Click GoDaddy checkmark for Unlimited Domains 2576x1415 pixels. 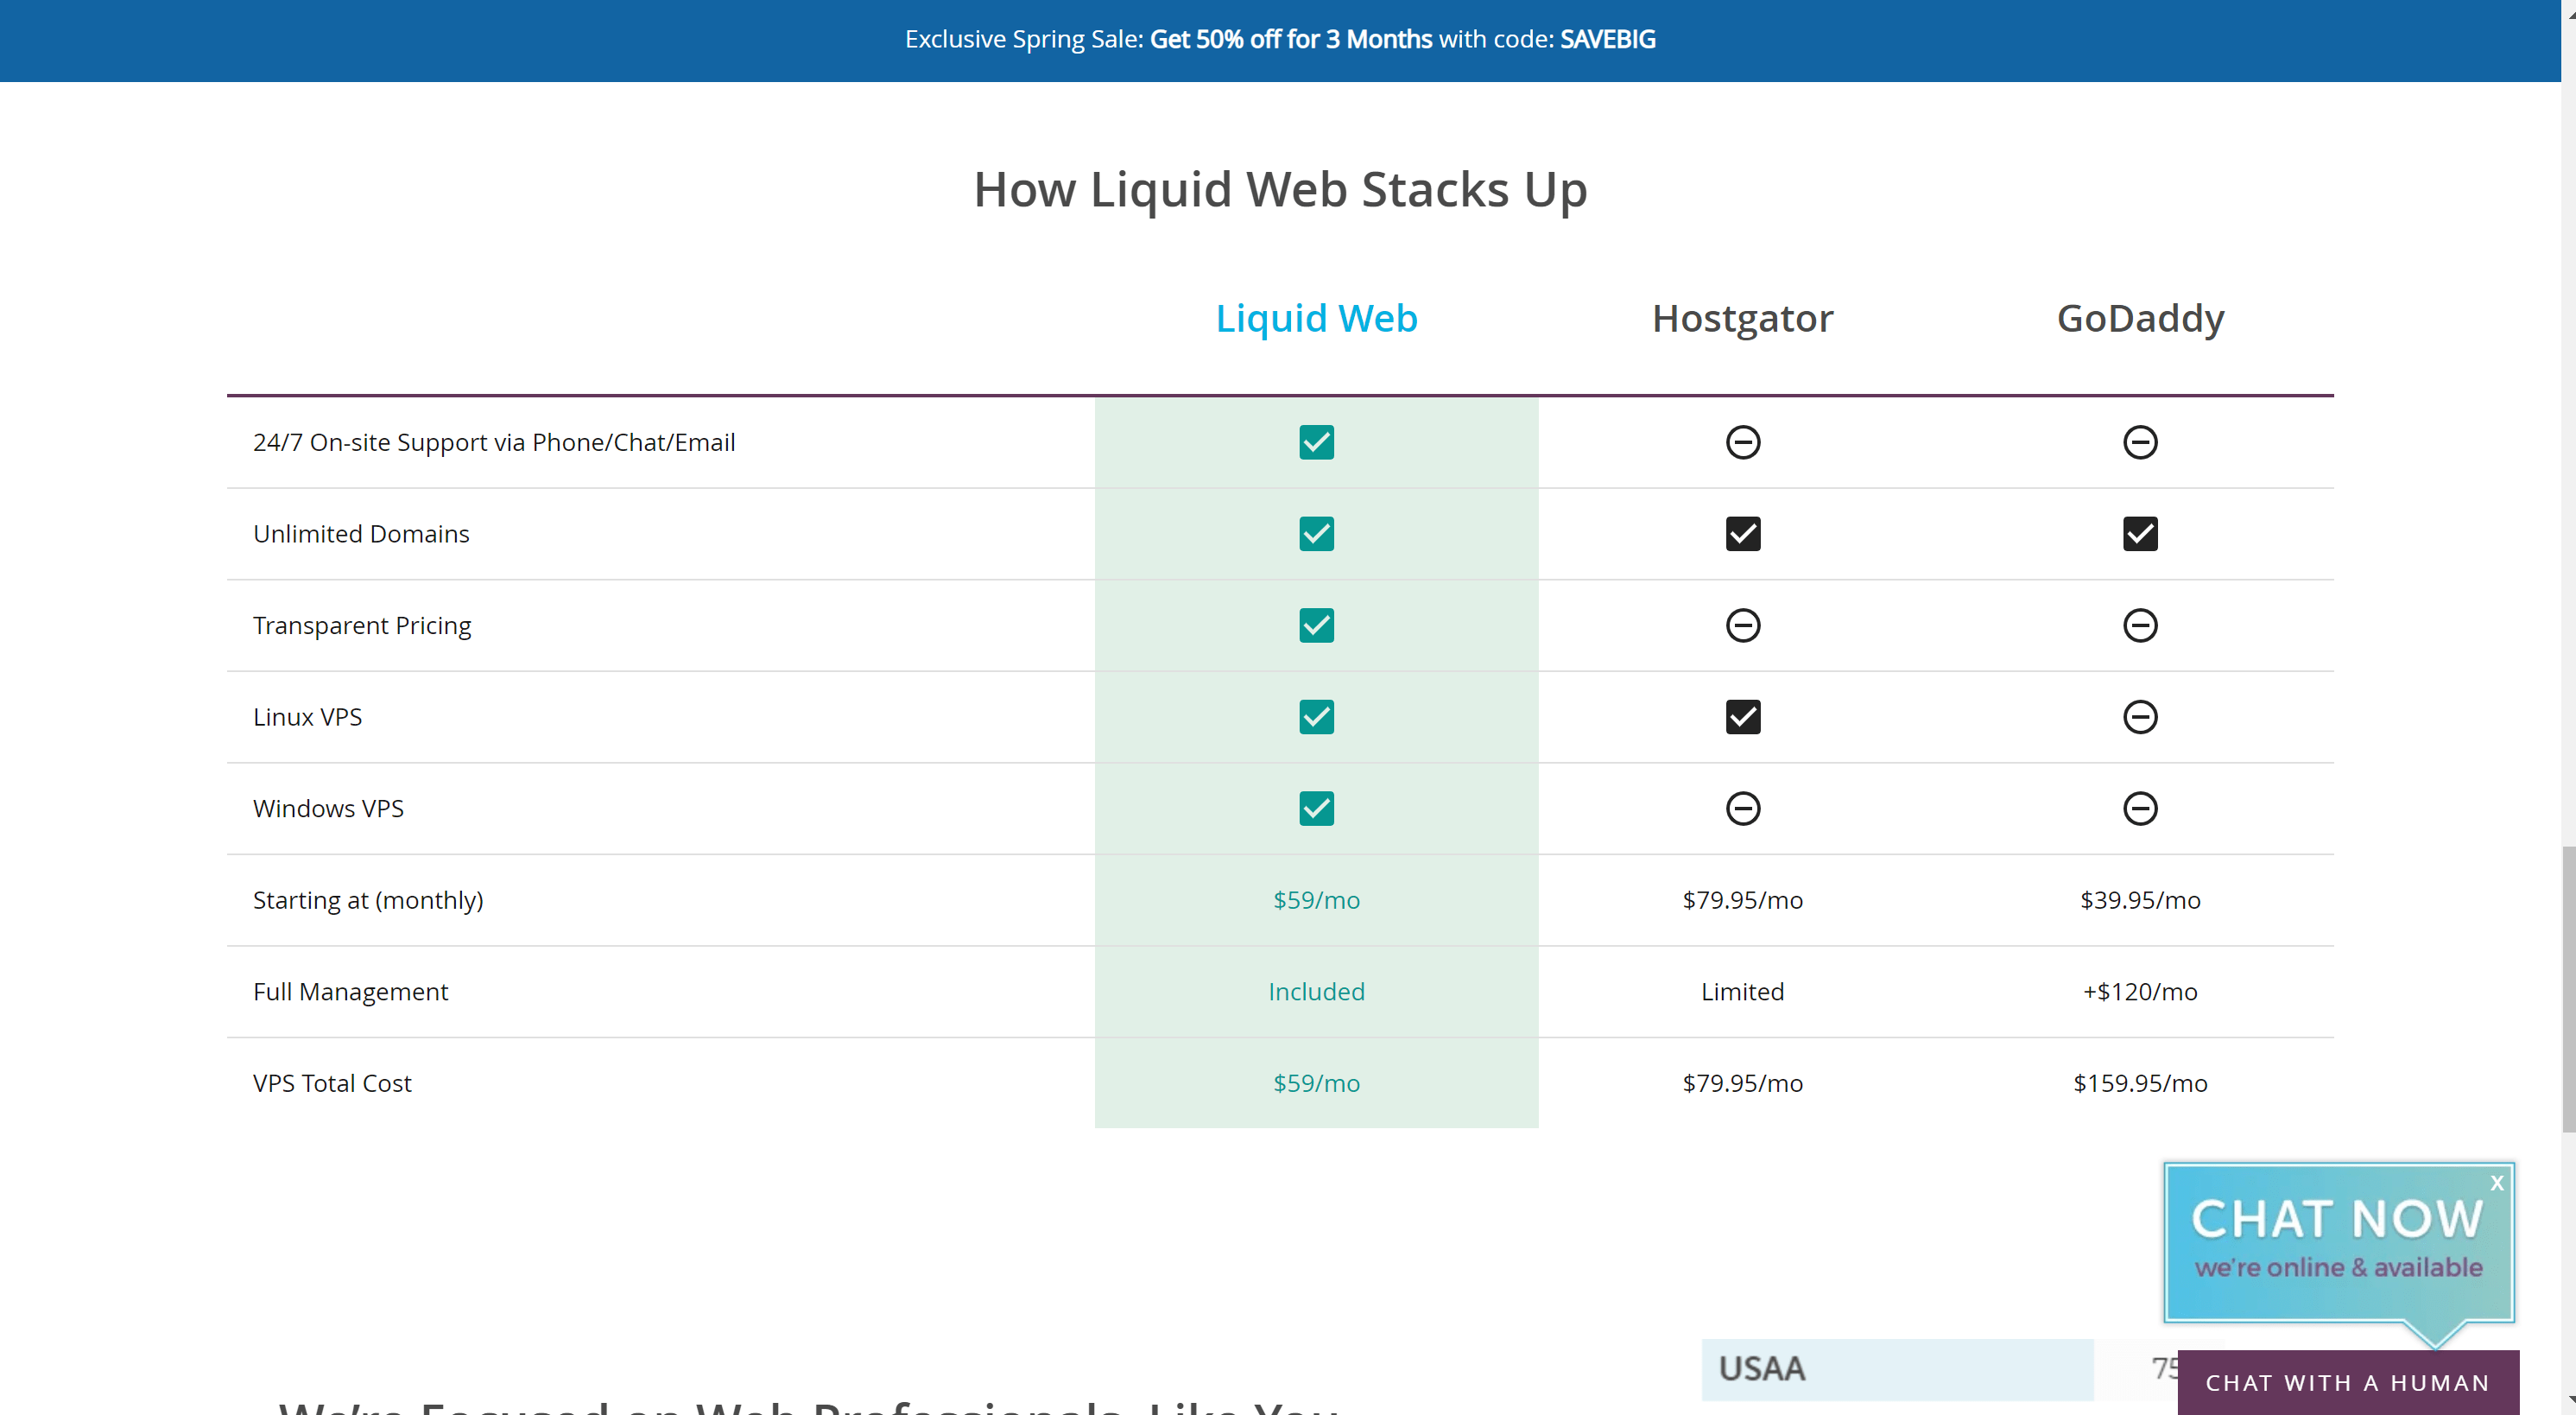2140,534
